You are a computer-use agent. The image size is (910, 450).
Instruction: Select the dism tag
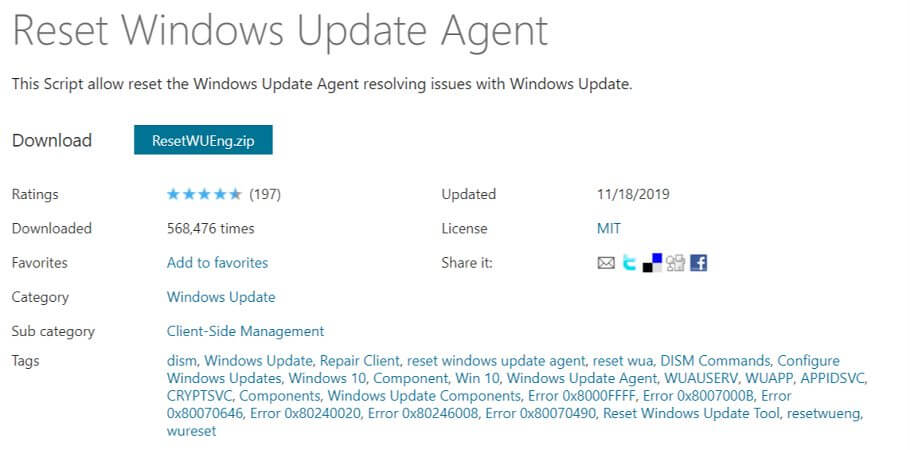click(181, 361)
